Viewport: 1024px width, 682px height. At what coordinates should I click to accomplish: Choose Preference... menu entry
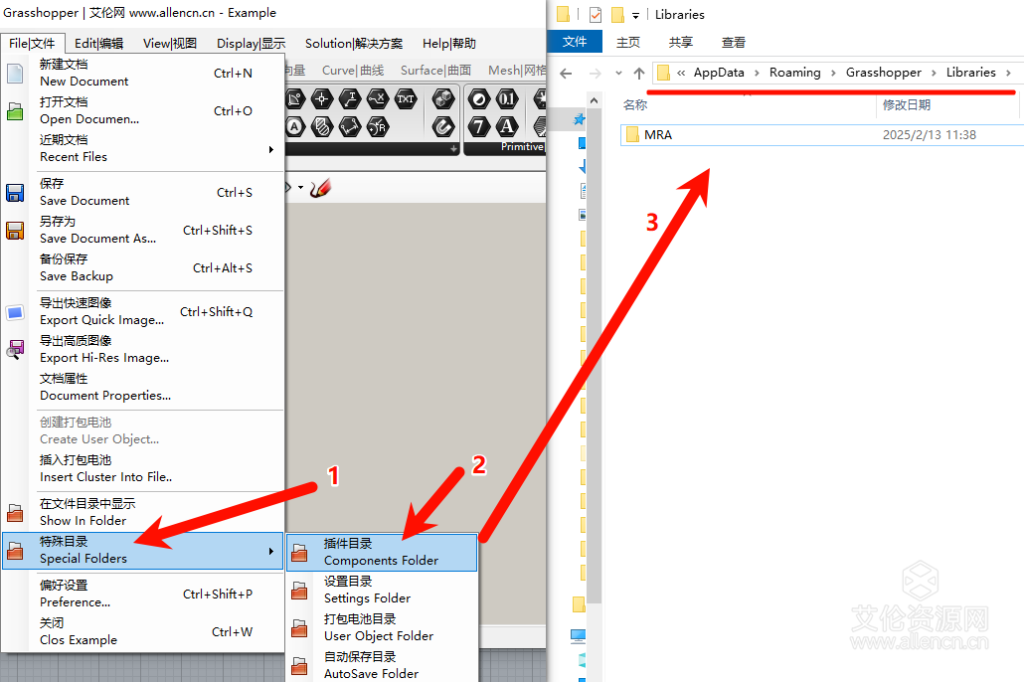[144, 594]
